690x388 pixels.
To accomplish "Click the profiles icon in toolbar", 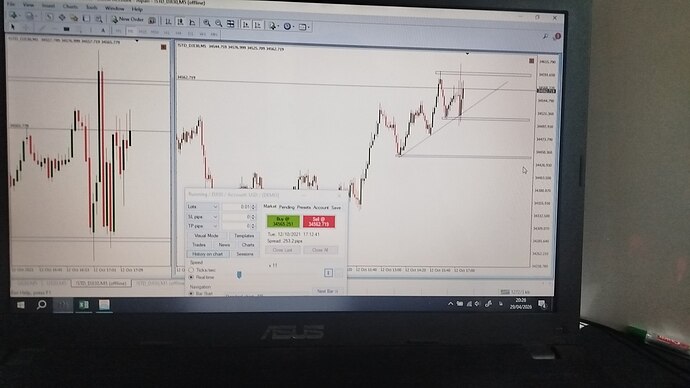I will click(29, 16).
